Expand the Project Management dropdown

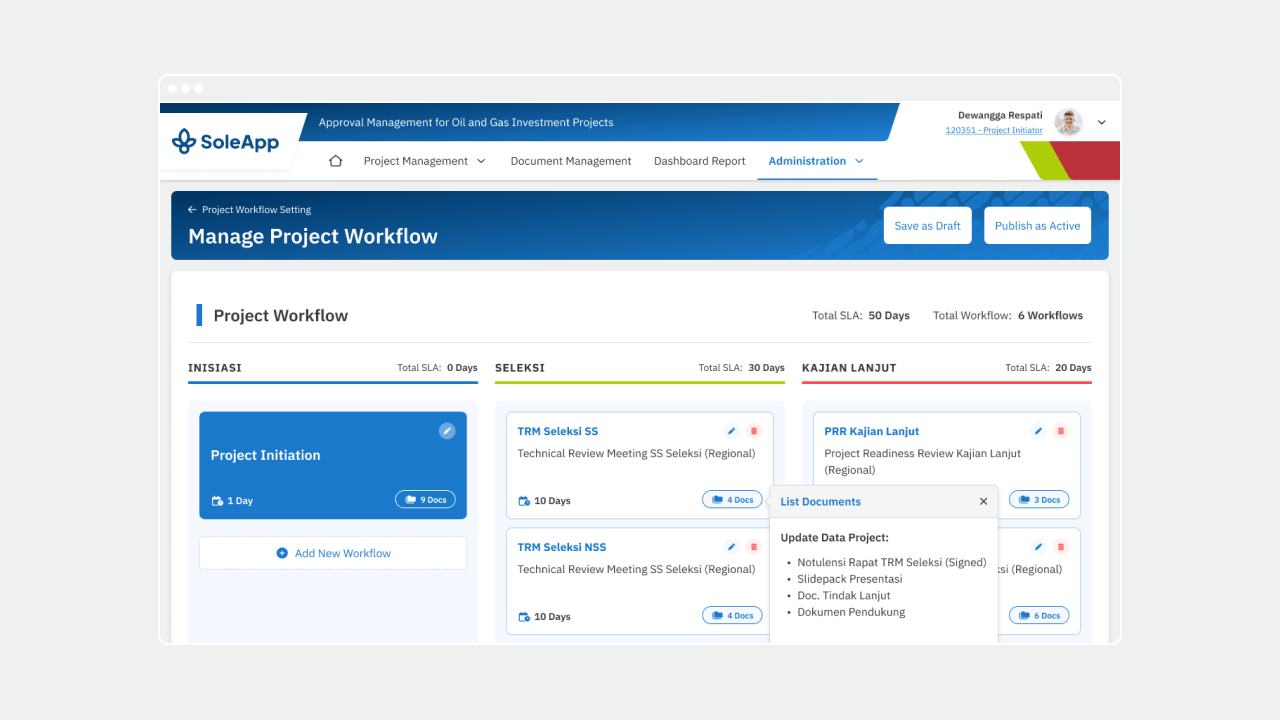423,160
